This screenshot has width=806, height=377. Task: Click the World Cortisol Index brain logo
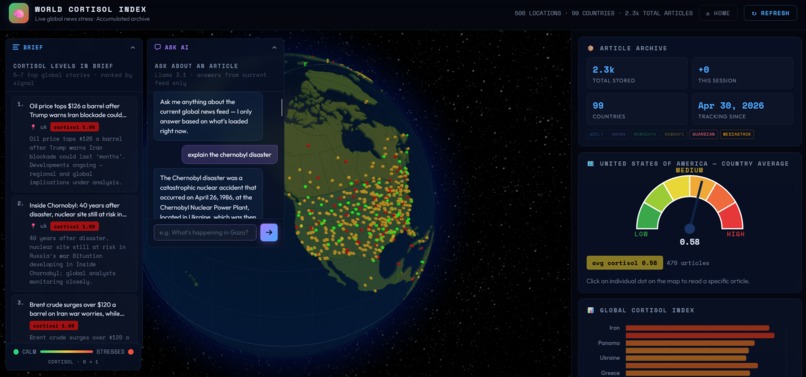[x=19, y=13]
